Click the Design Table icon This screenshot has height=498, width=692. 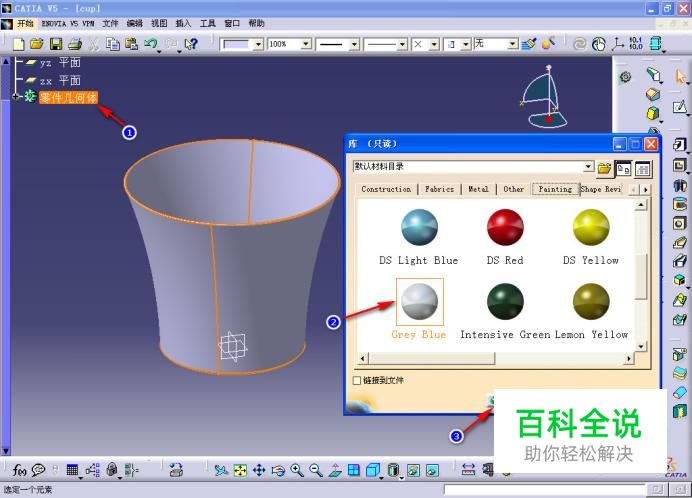72,470
